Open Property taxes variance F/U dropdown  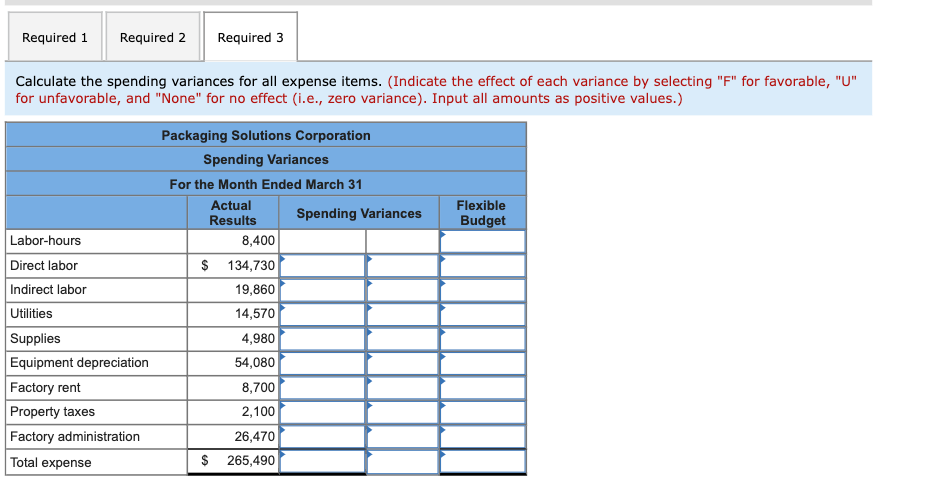(402, 412)
